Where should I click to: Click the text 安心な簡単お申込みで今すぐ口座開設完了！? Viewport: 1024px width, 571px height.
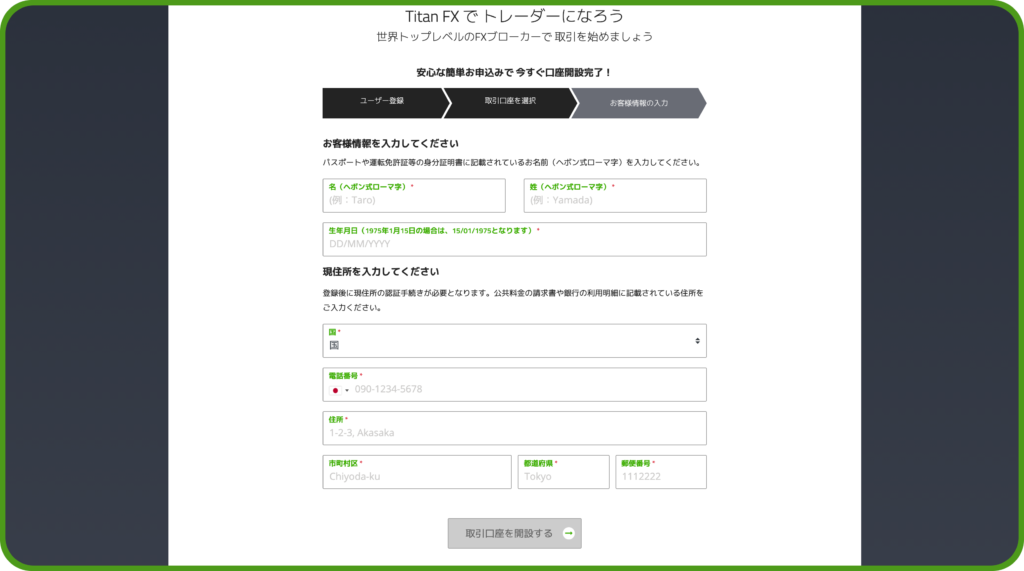[x=515, y=73]
